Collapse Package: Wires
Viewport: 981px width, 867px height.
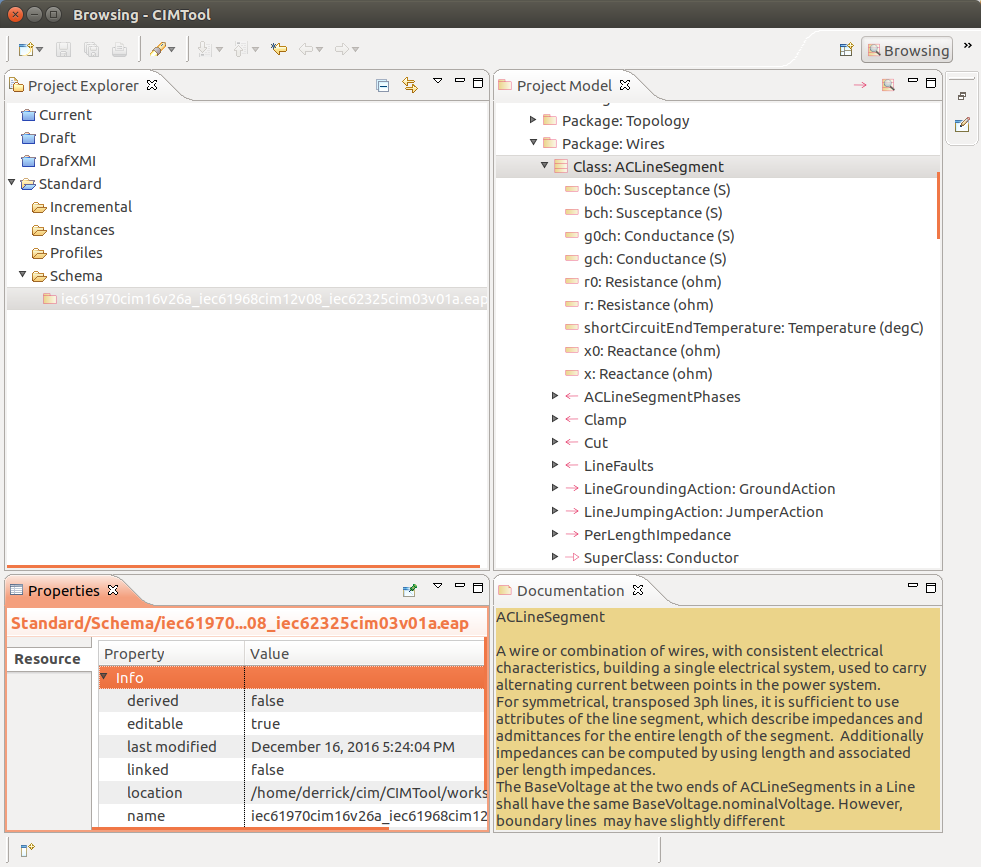click(533, 143)
